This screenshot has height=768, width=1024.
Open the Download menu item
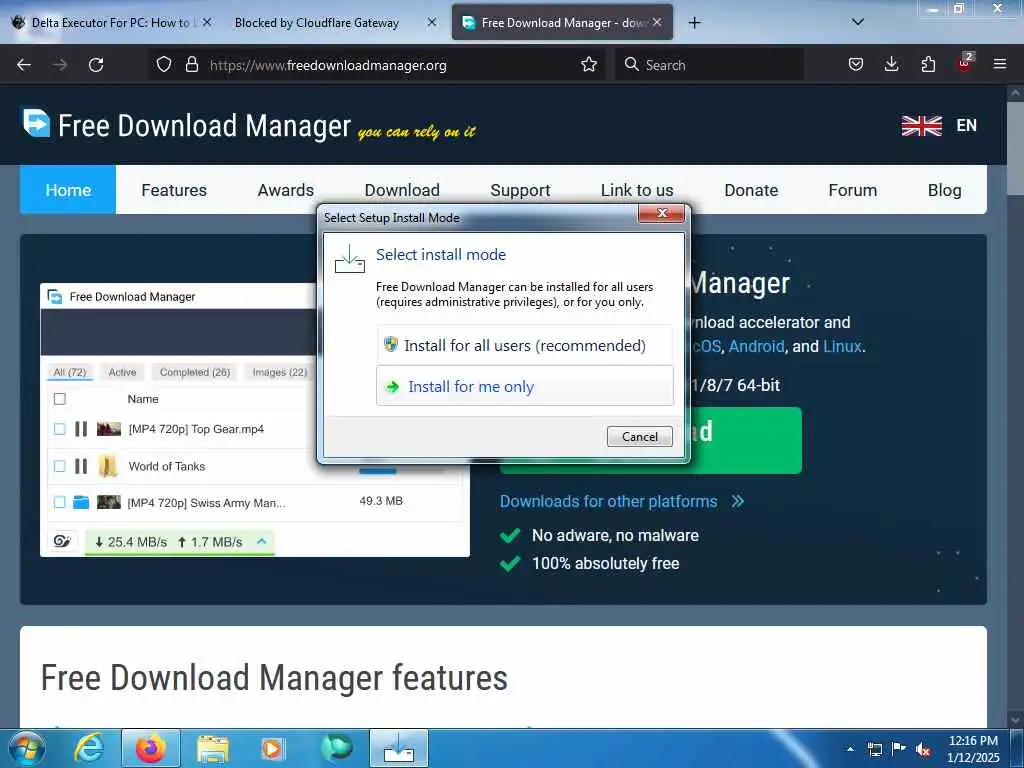click(x=402, y=190)
